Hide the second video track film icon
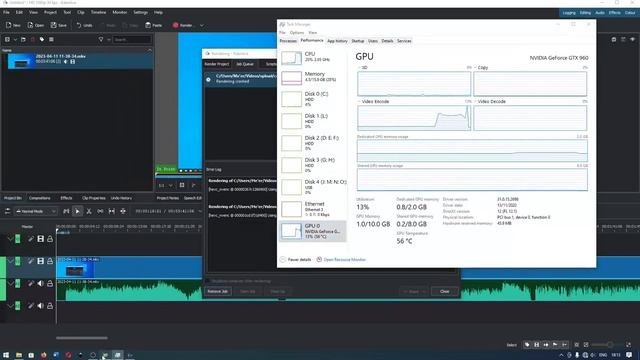Screen dimensions: 640x360 pos(40,261)
